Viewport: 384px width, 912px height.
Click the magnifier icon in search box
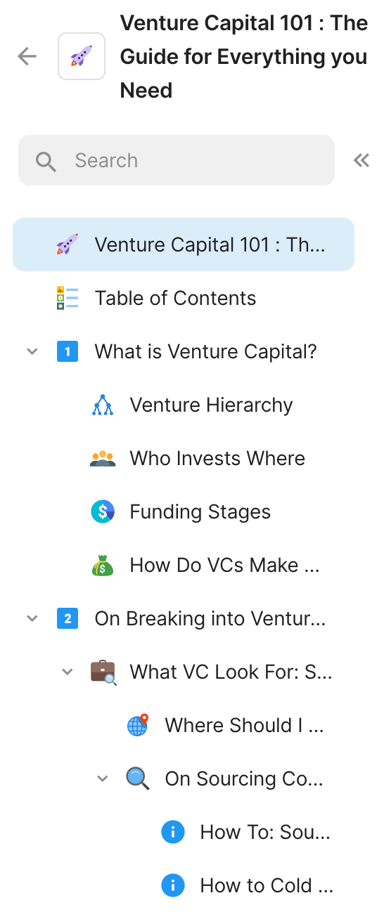[45, 161]
